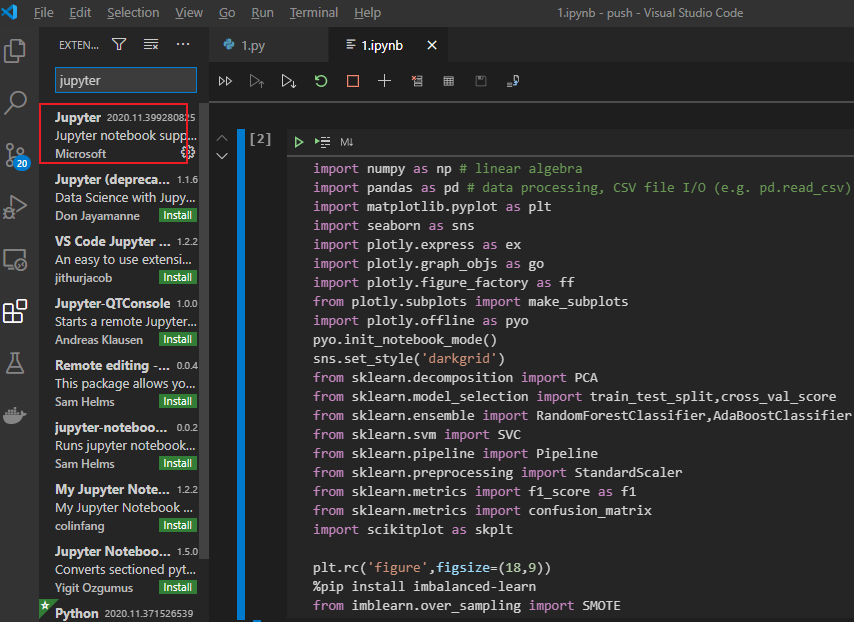This screenshot has width=854, height=622.
Task: Run the current code cell
Action: (x=298, y=141)
